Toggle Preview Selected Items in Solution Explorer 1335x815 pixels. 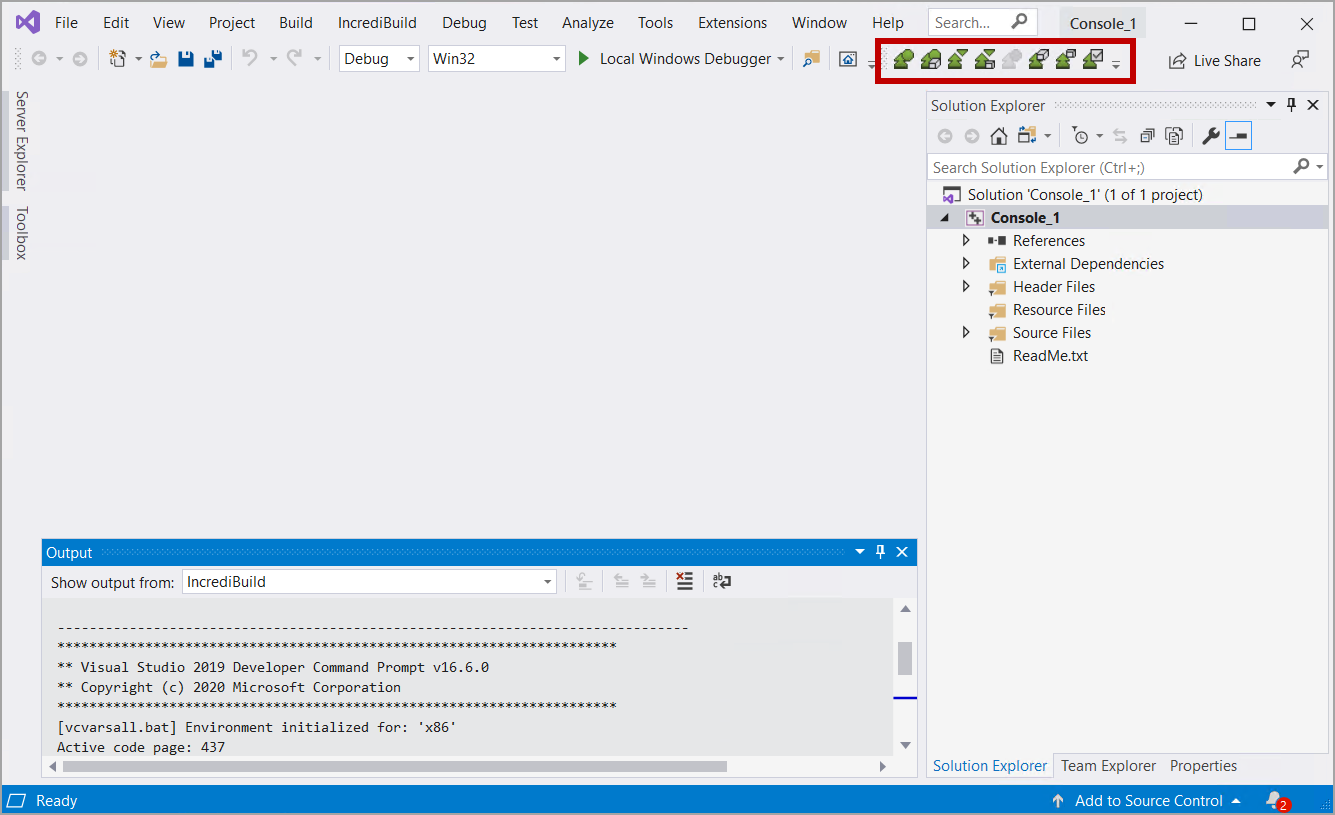click(1239, 136)
